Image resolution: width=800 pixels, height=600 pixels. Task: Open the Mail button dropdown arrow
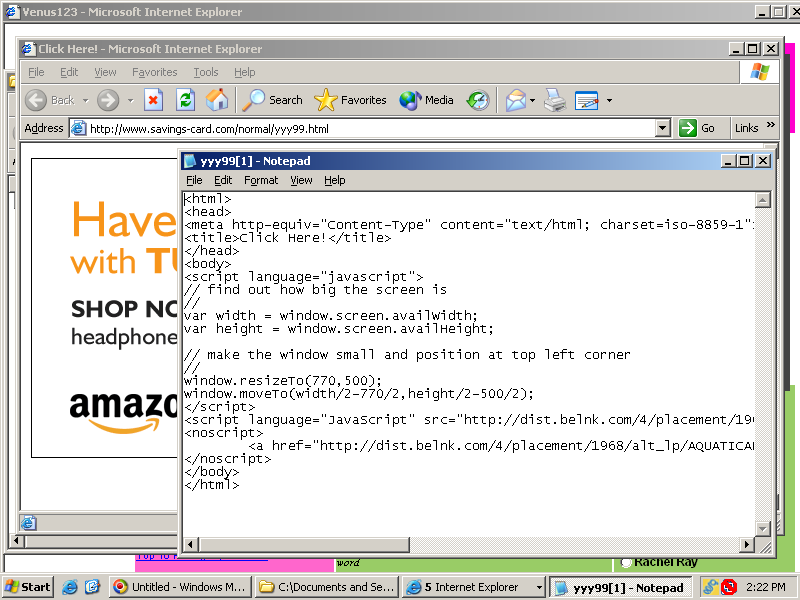533,101
